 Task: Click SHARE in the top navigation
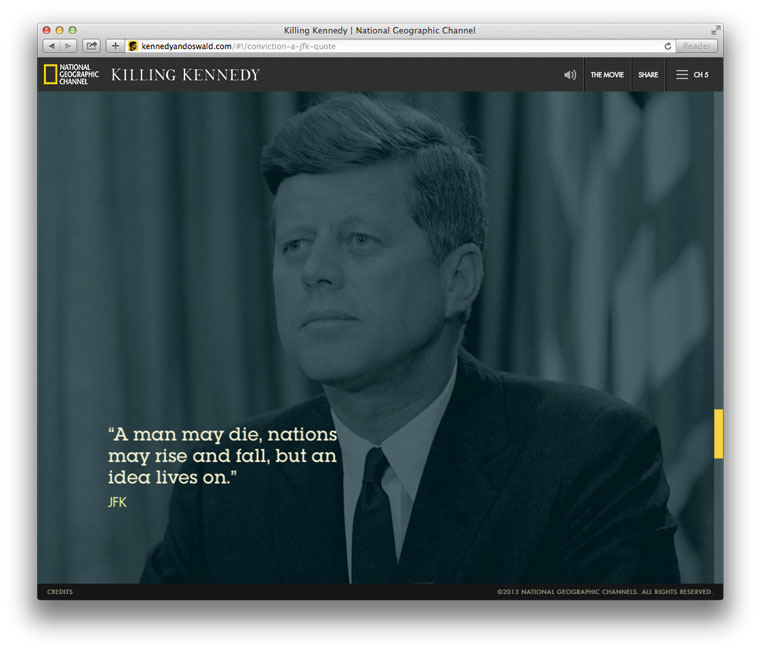pyautogui.click(x=648, y=75)
